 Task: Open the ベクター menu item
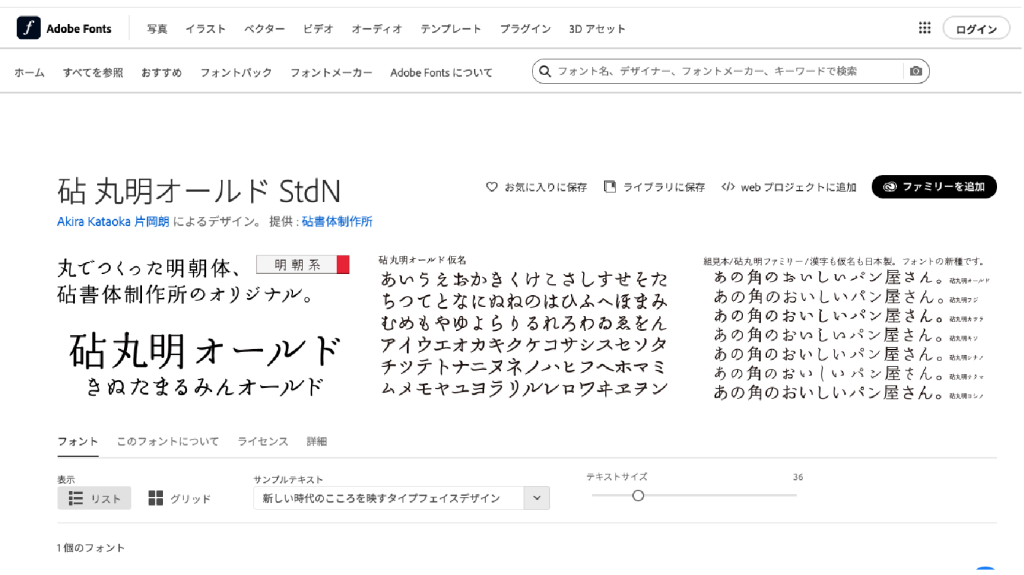click(264, 29)
